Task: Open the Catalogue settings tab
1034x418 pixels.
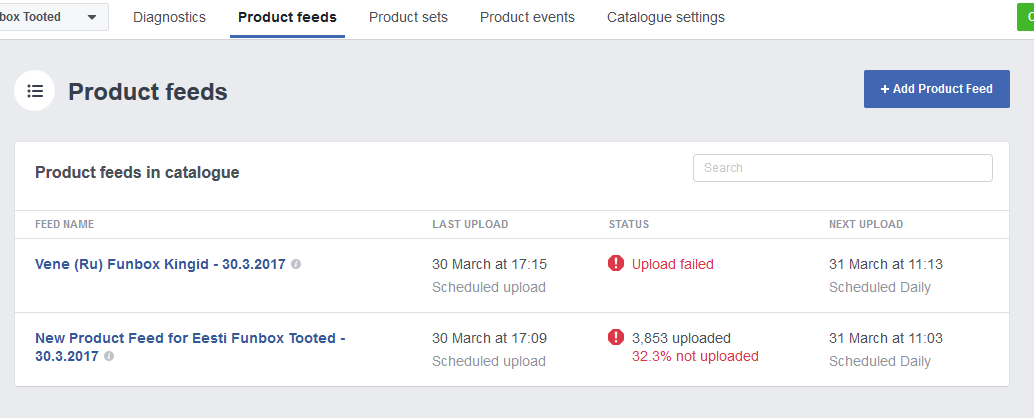Action: [x=665, y=18]
